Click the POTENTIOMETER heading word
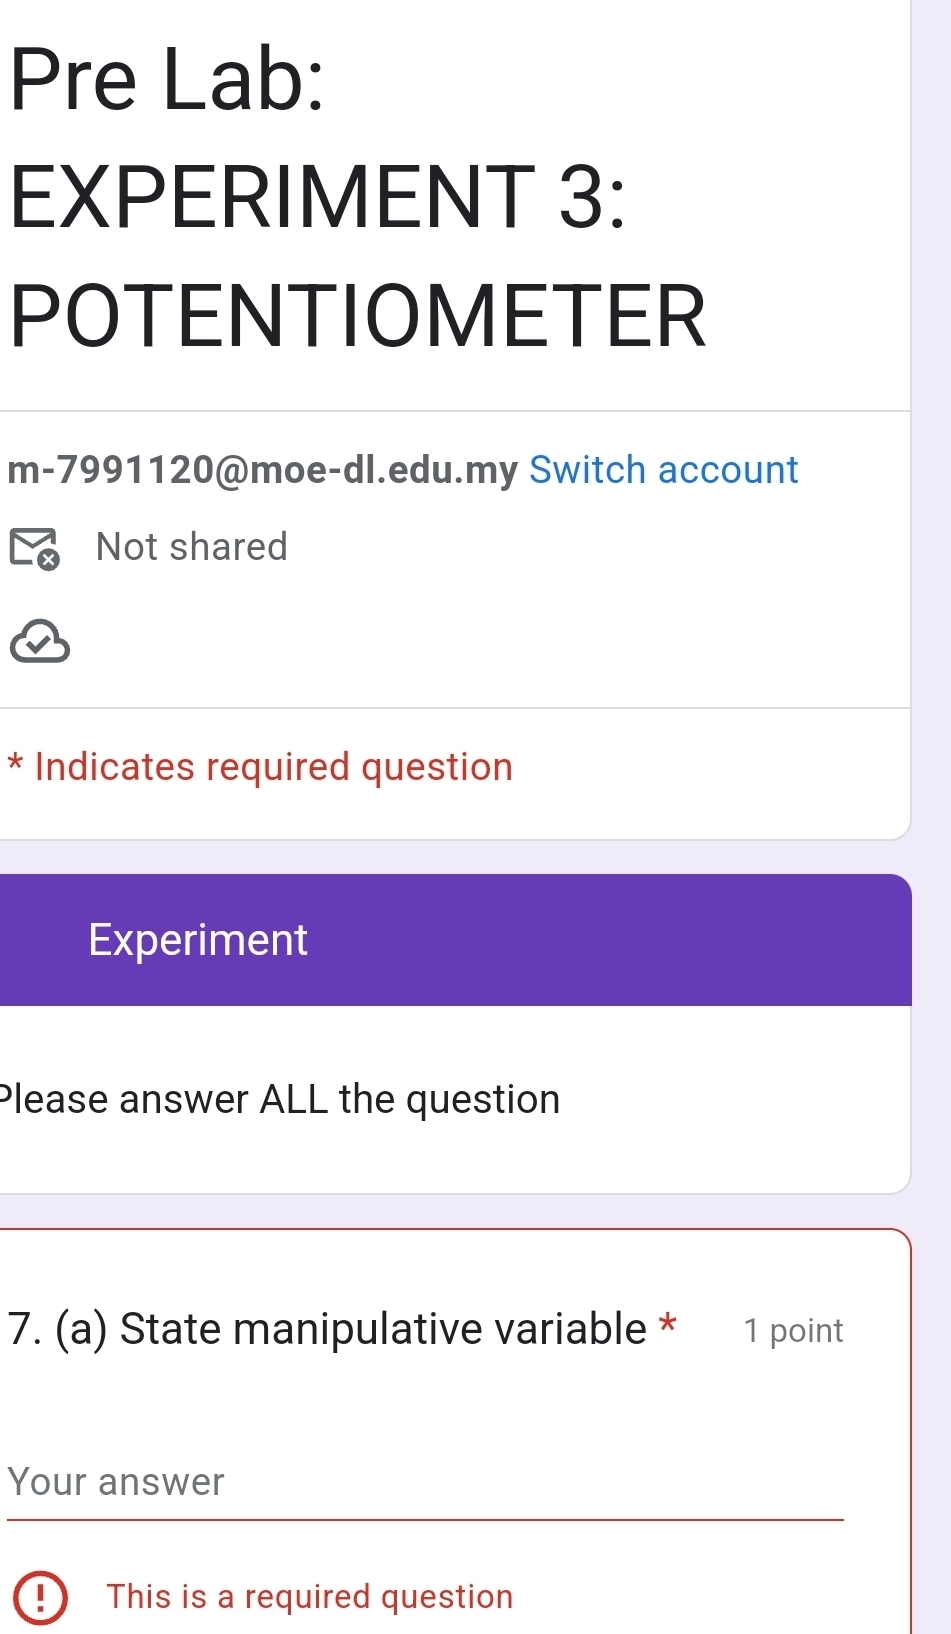 (x=357, y=316)
